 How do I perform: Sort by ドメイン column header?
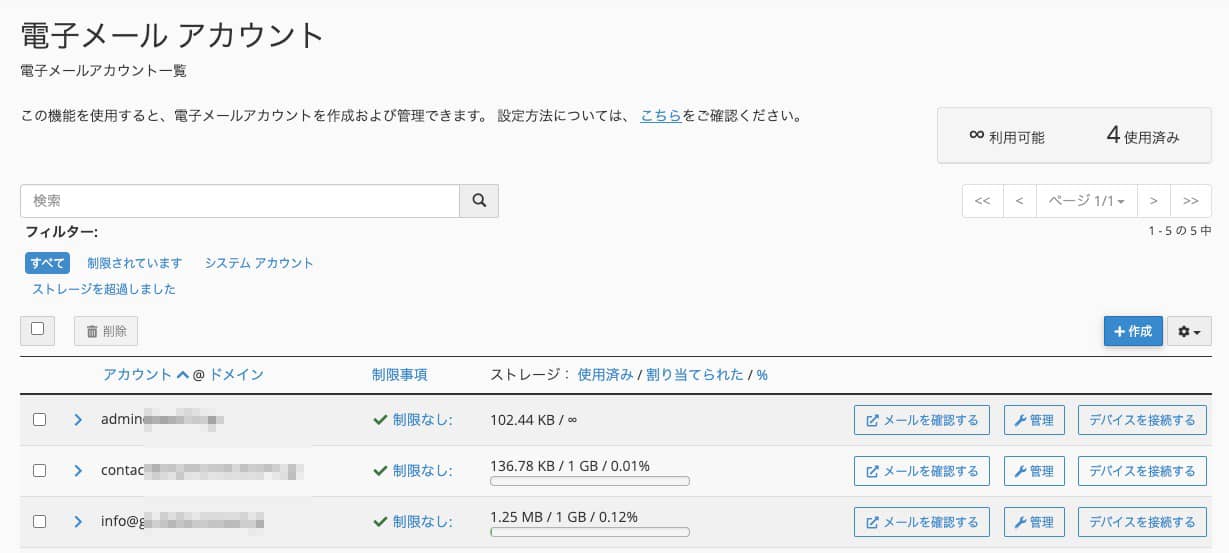pos(236,375)
